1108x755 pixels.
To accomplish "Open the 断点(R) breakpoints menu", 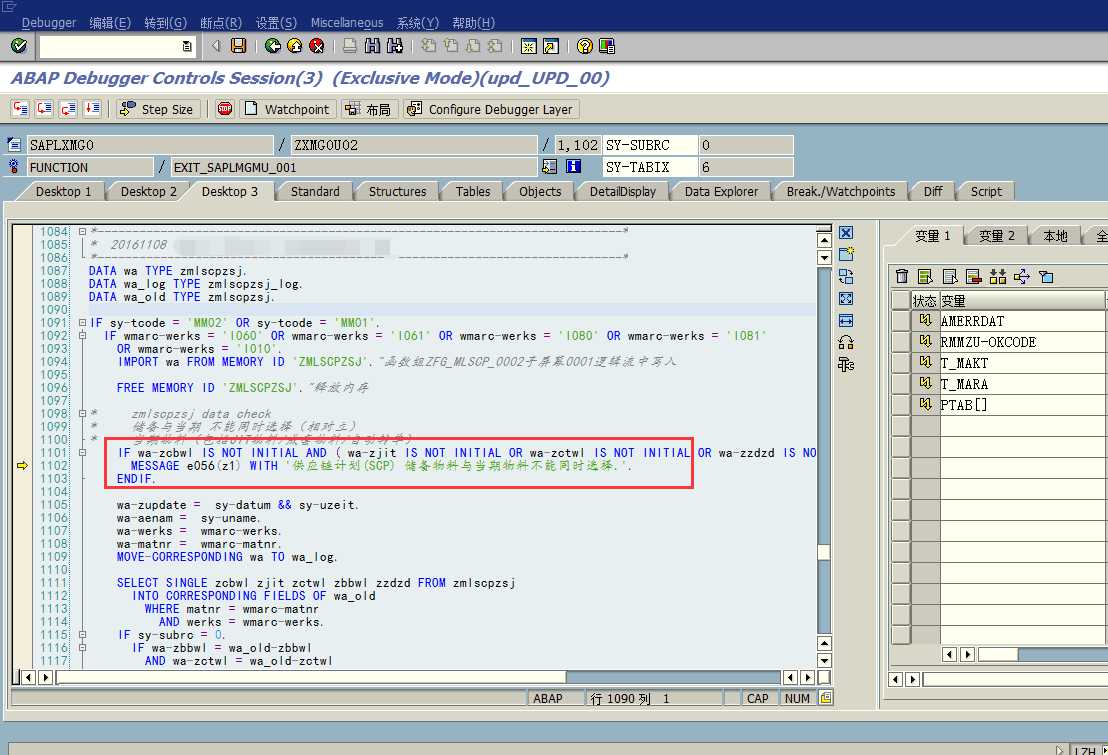I will click(220, 23).
